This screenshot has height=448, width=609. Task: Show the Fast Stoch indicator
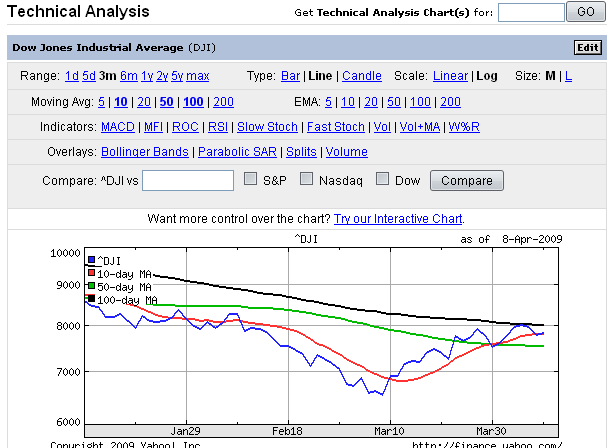click(336, 127)
